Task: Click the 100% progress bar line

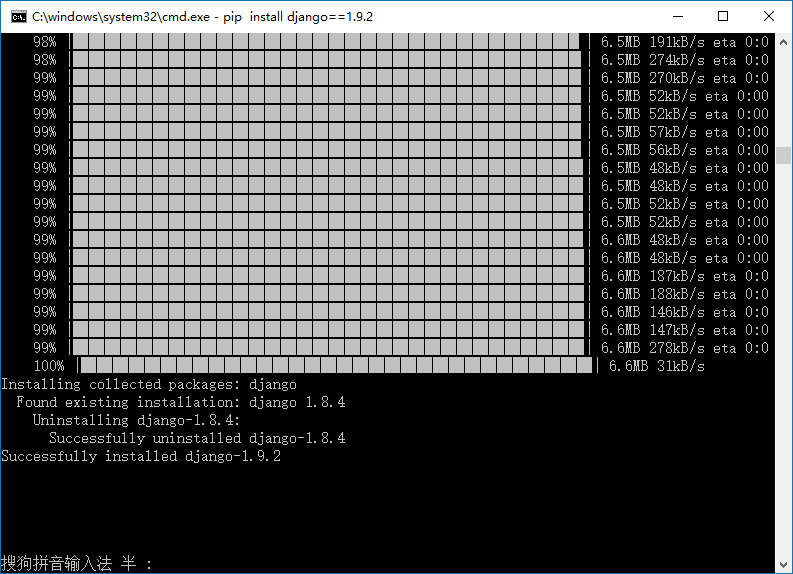Action: click(336, 365)
